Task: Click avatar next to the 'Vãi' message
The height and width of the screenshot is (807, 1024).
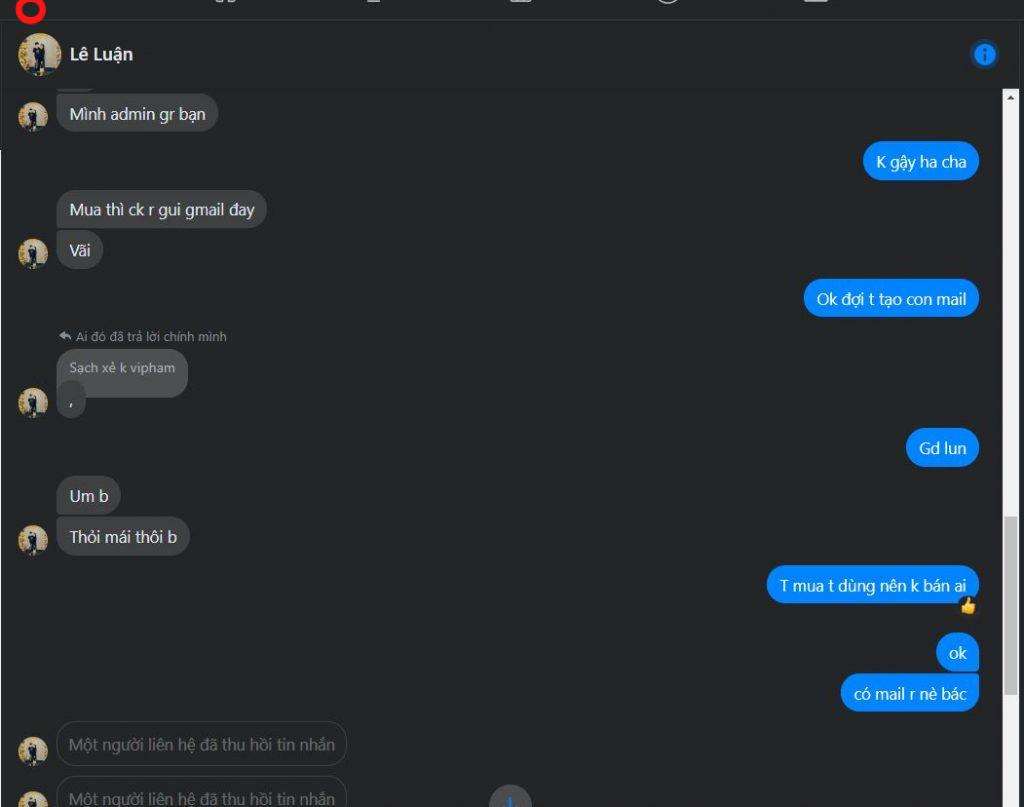Action: [33, 253]
